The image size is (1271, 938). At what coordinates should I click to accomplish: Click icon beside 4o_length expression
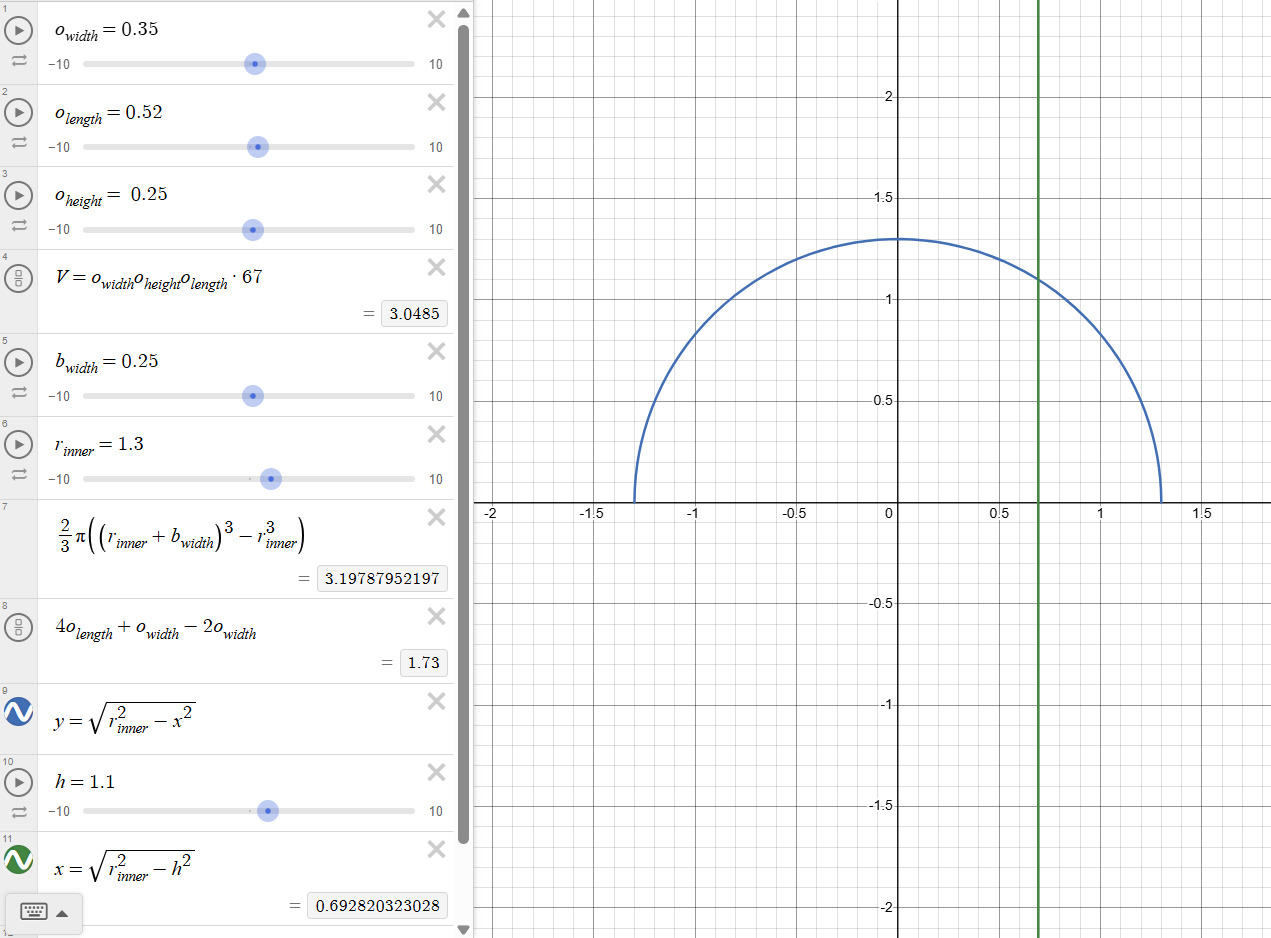(x=18, y=628)
